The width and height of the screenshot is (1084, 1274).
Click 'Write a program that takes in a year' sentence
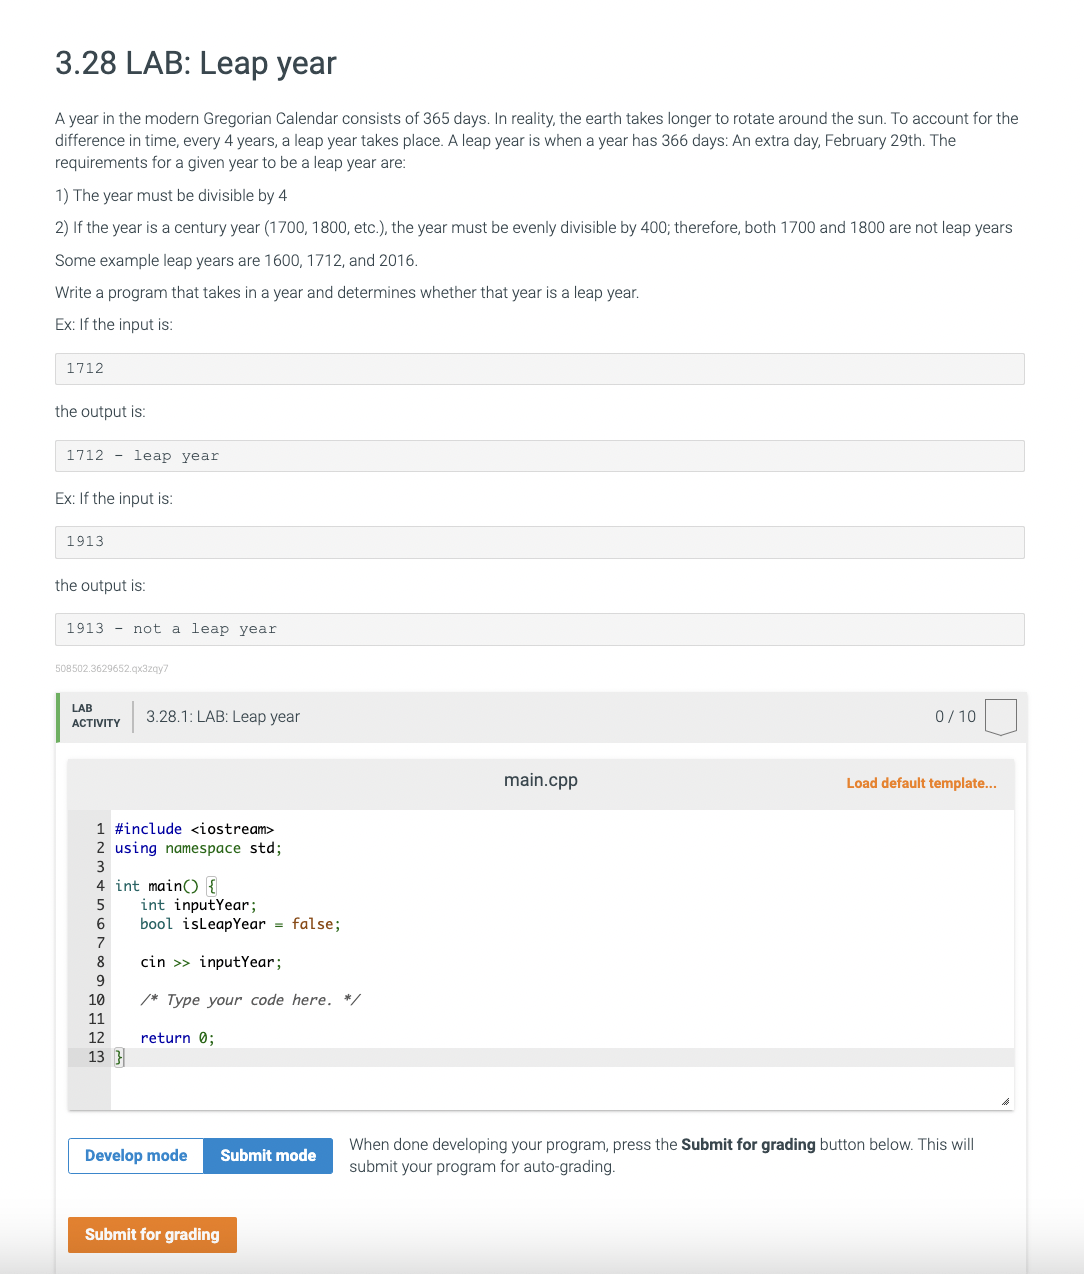[x=347, y=293]
